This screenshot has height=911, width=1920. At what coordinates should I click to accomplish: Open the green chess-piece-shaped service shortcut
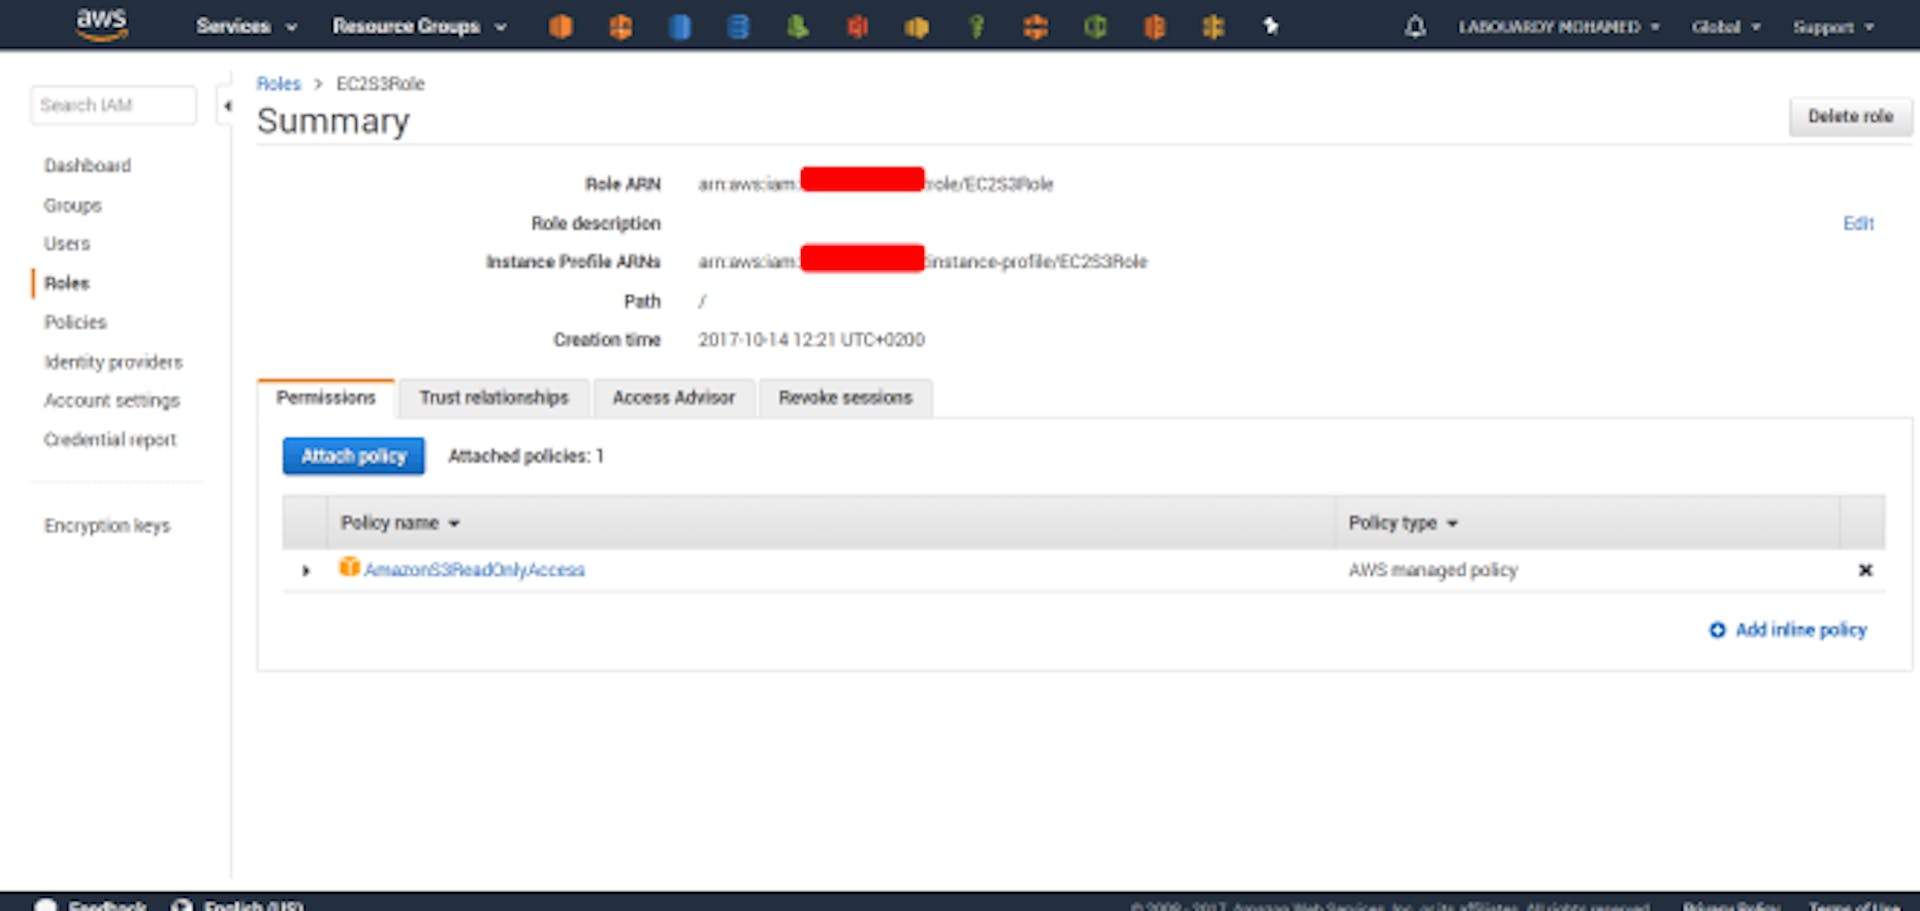pyautogui.click(x=797, y=27)
